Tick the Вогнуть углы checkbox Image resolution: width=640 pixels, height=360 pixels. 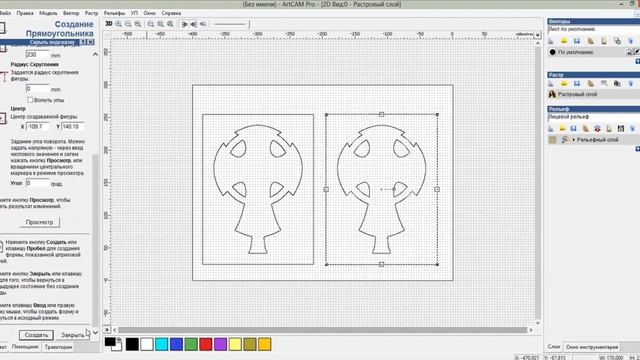(x=30, y=100)
